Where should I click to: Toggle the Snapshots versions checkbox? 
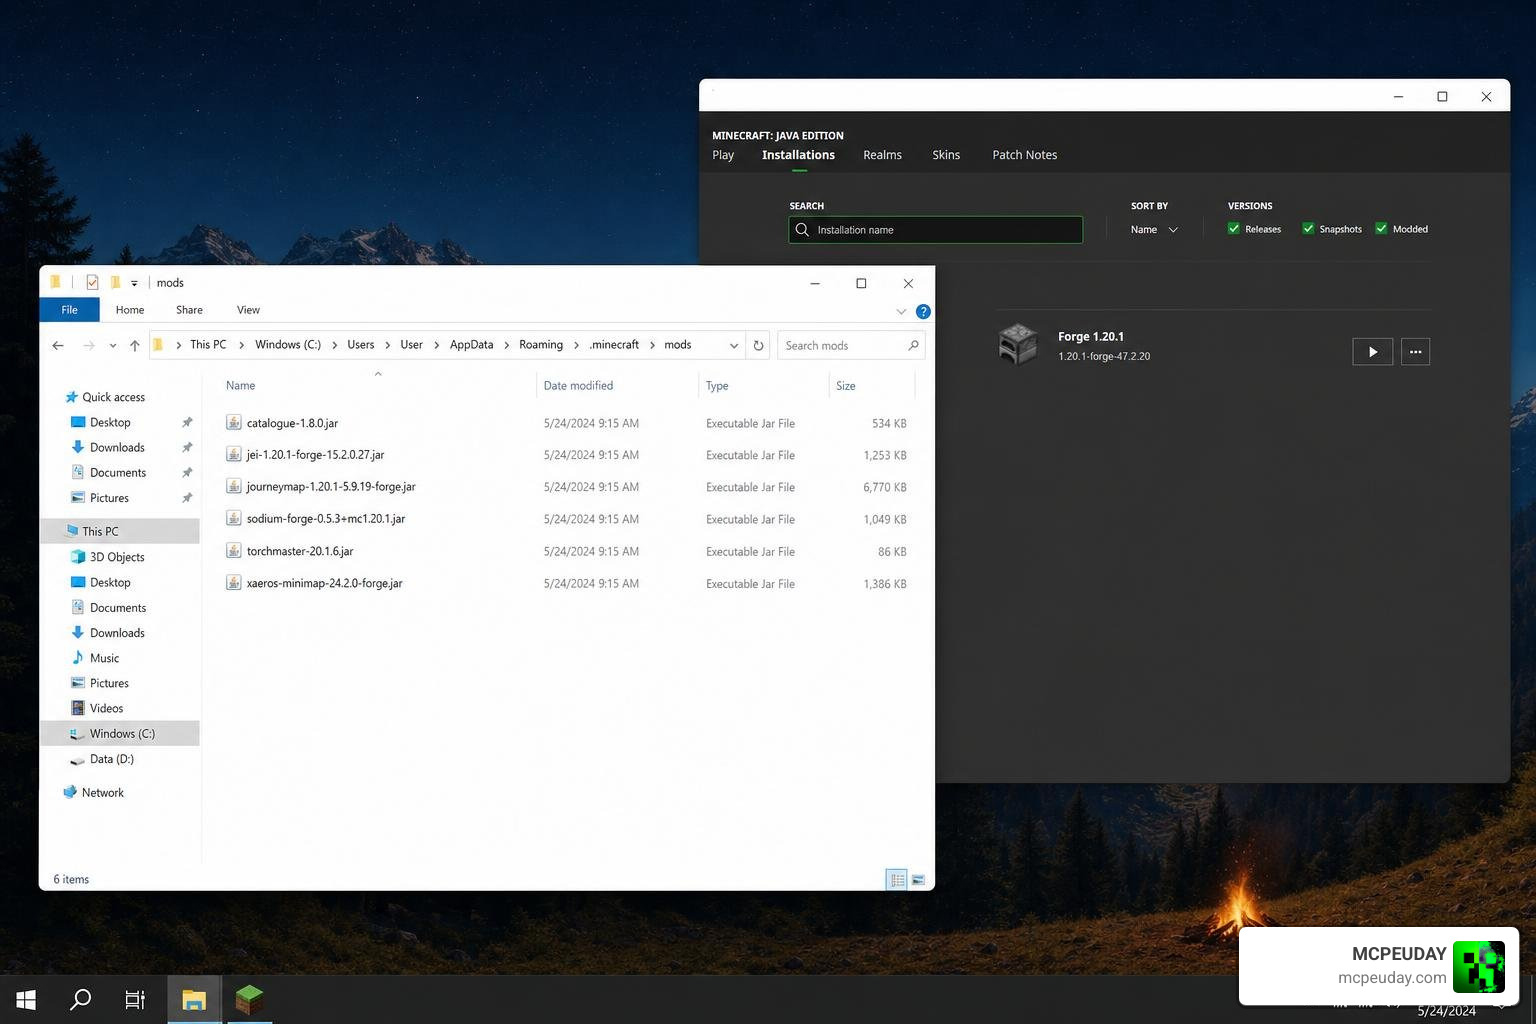coord(1308,229)
